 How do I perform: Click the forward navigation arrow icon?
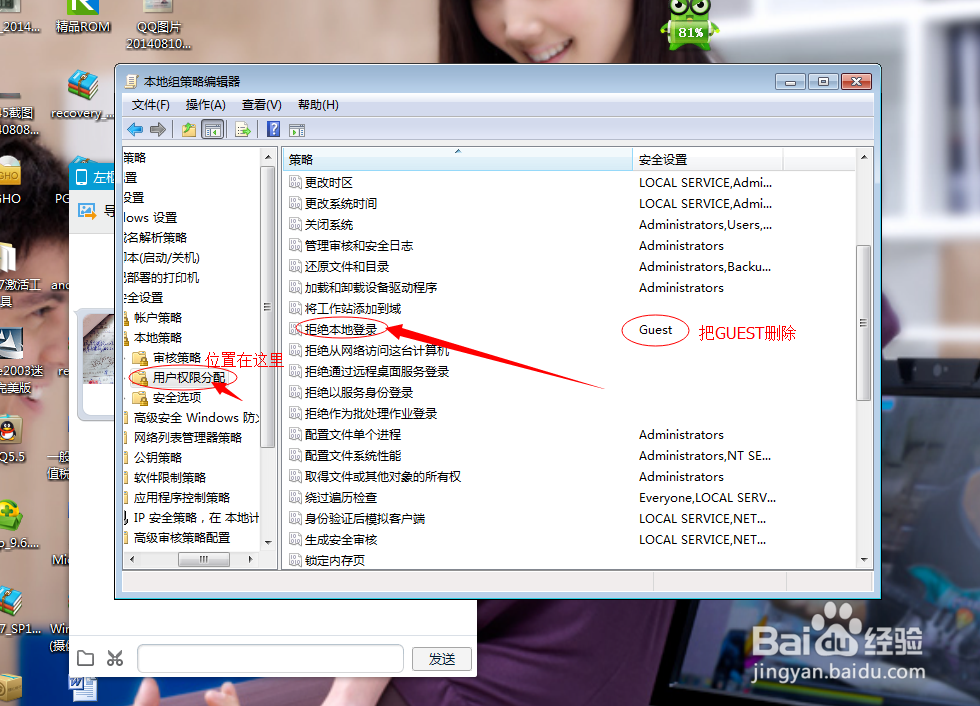pos(158,128)
